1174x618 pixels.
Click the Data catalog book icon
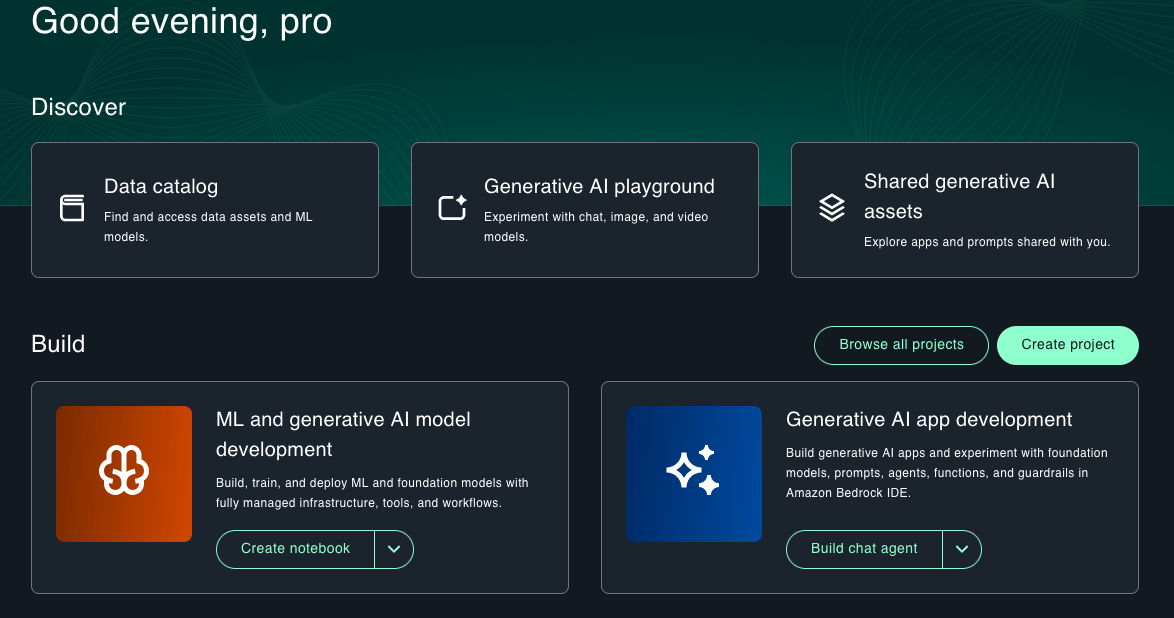[72, 208]
